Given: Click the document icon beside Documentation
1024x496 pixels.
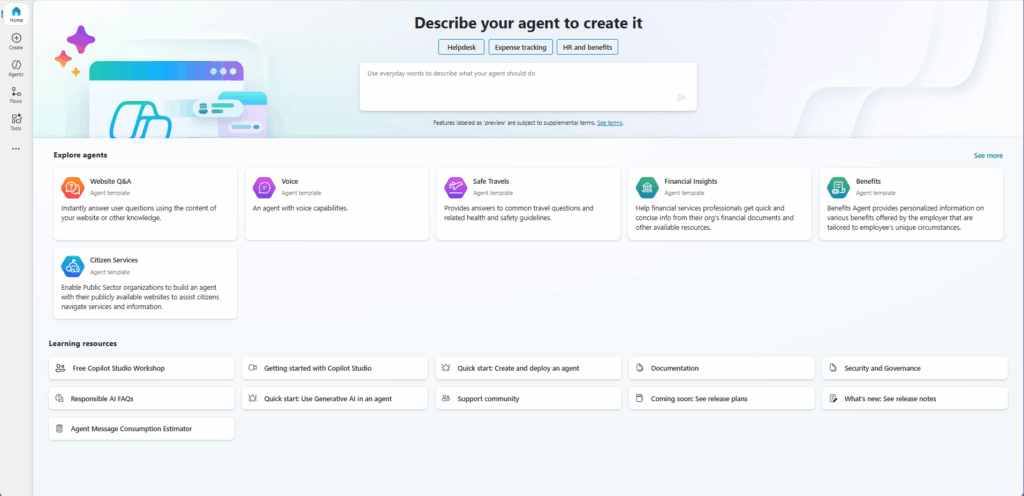Looking at the screenshot, I should tap(639, 368).
